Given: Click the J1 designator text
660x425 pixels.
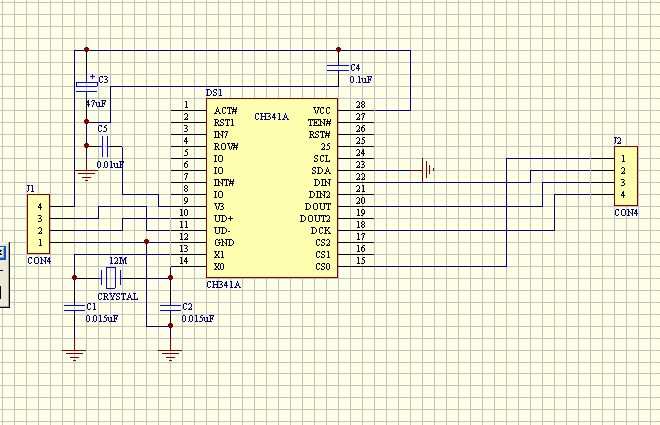Looking at the screenshot, I should [31, 189].
